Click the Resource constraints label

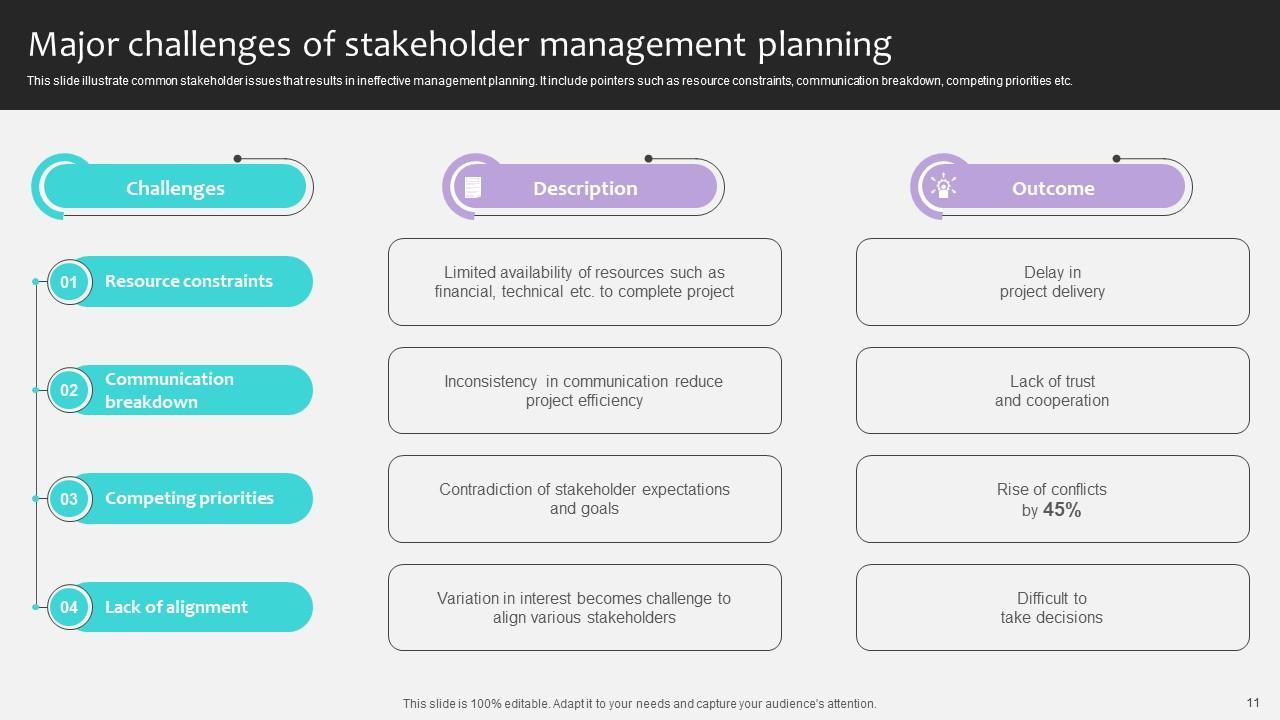189,281
